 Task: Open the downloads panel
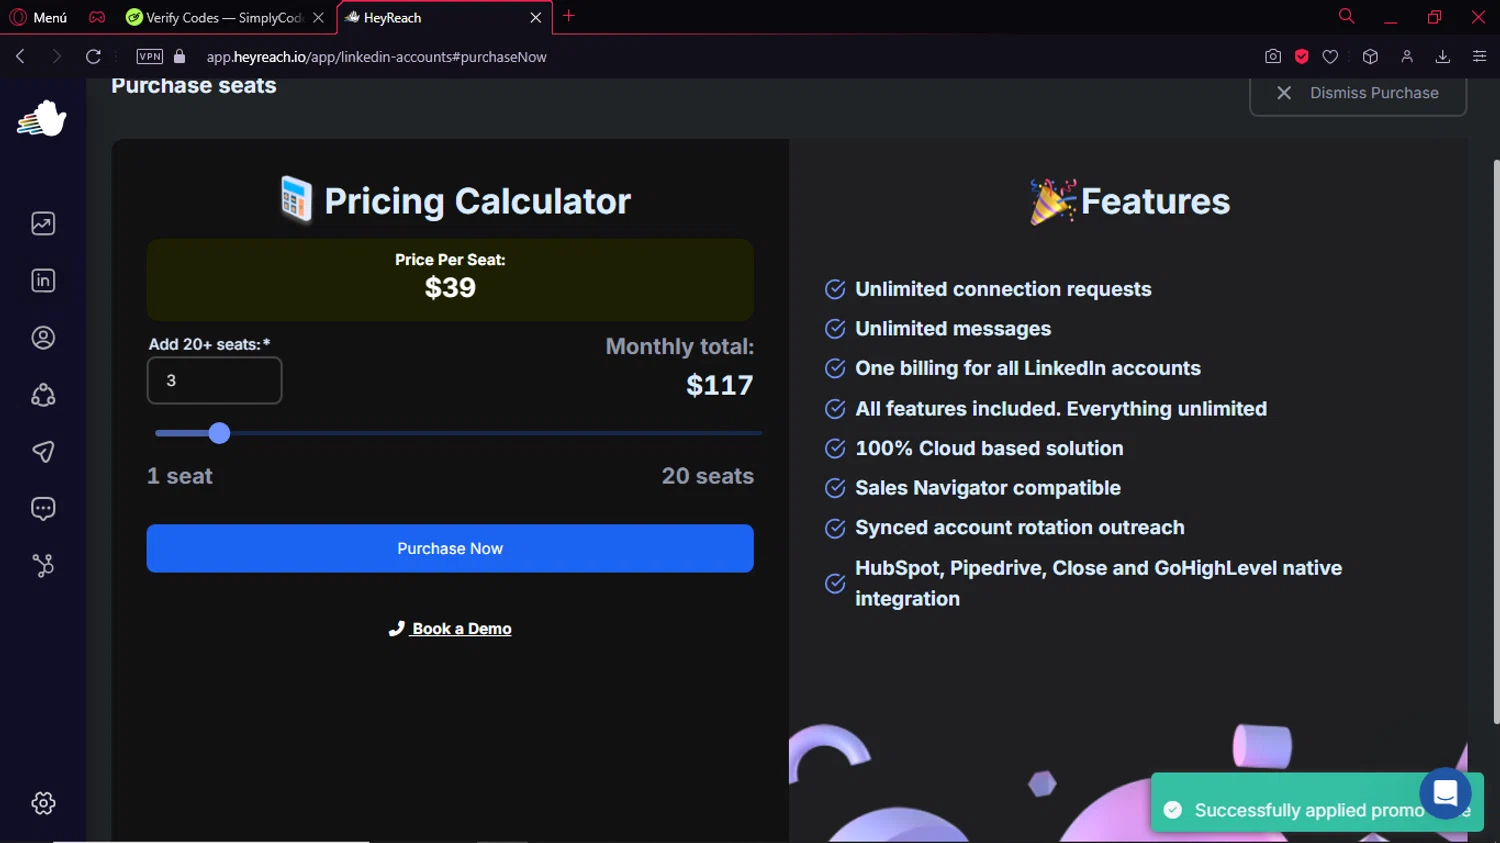pos(1443,57)
